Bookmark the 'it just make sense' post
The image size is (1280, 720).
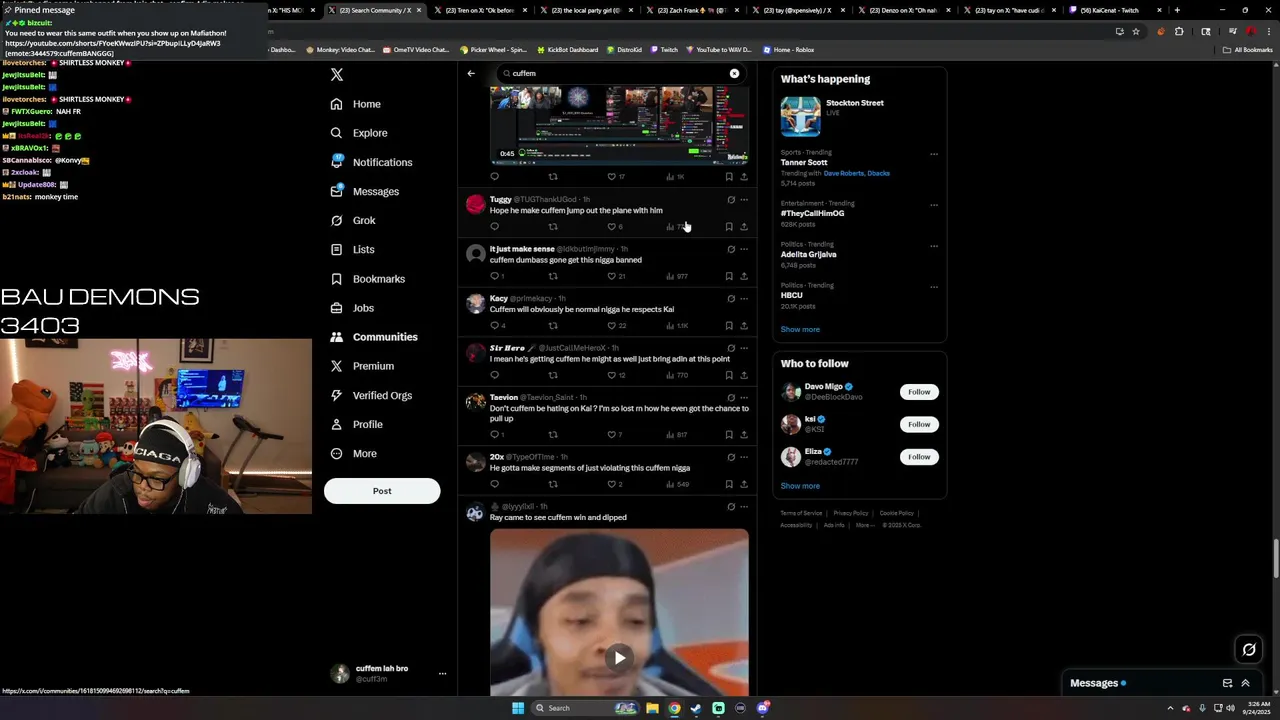tap(729, 276)
